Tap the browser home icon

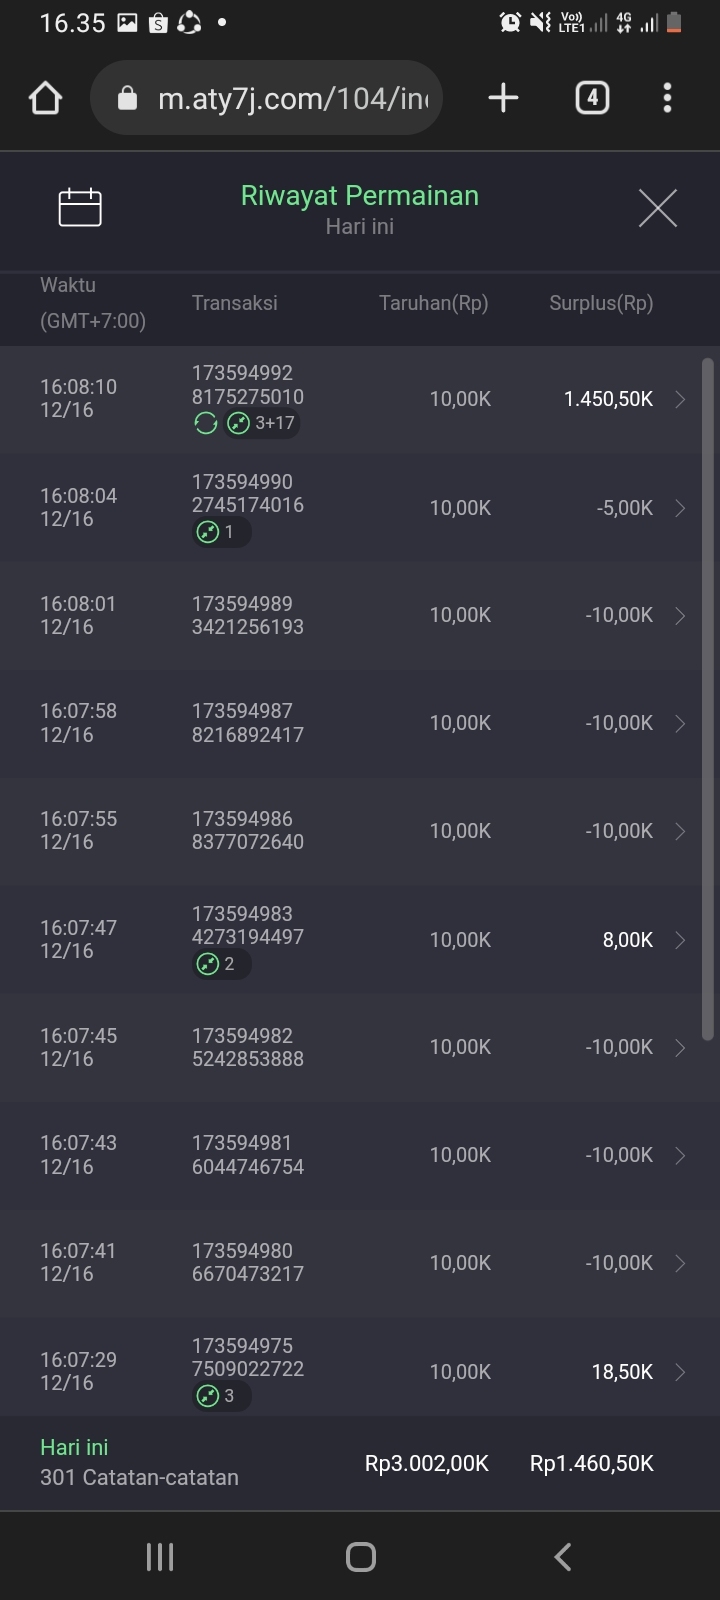point(46,98)
